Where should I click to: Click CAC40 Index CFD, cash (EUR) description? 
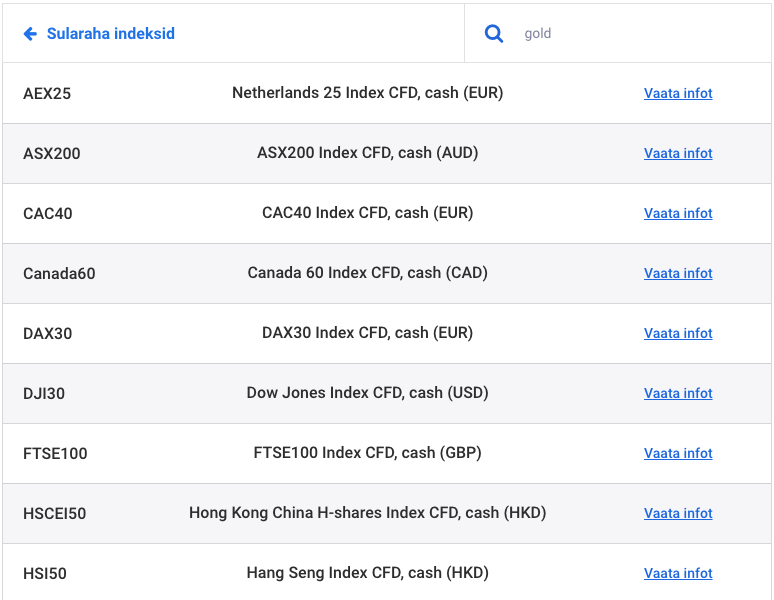(x=368, y=213)
